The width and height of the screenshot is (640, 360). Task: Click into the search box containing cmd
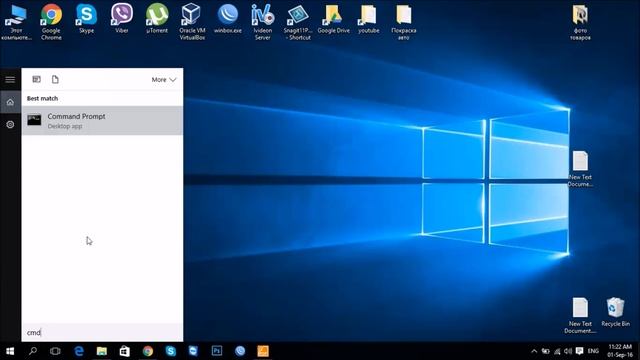[x=102, y=333]
